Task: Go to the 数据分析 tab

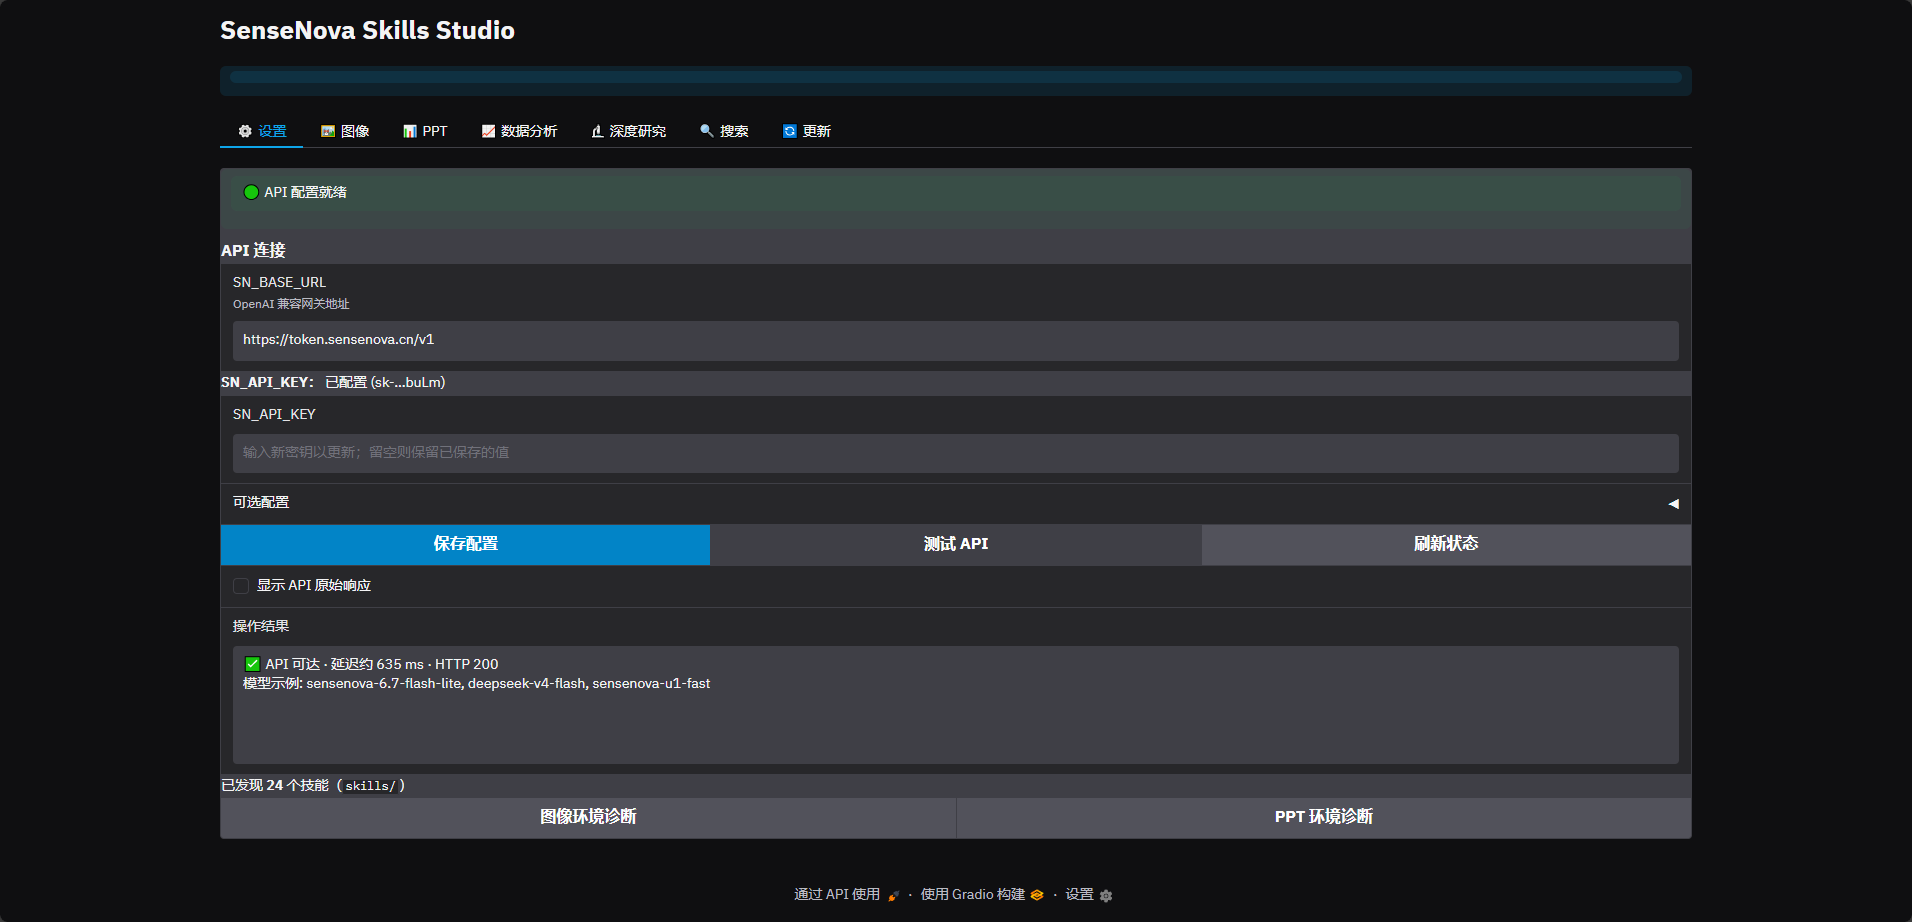Action: [519, 131]
